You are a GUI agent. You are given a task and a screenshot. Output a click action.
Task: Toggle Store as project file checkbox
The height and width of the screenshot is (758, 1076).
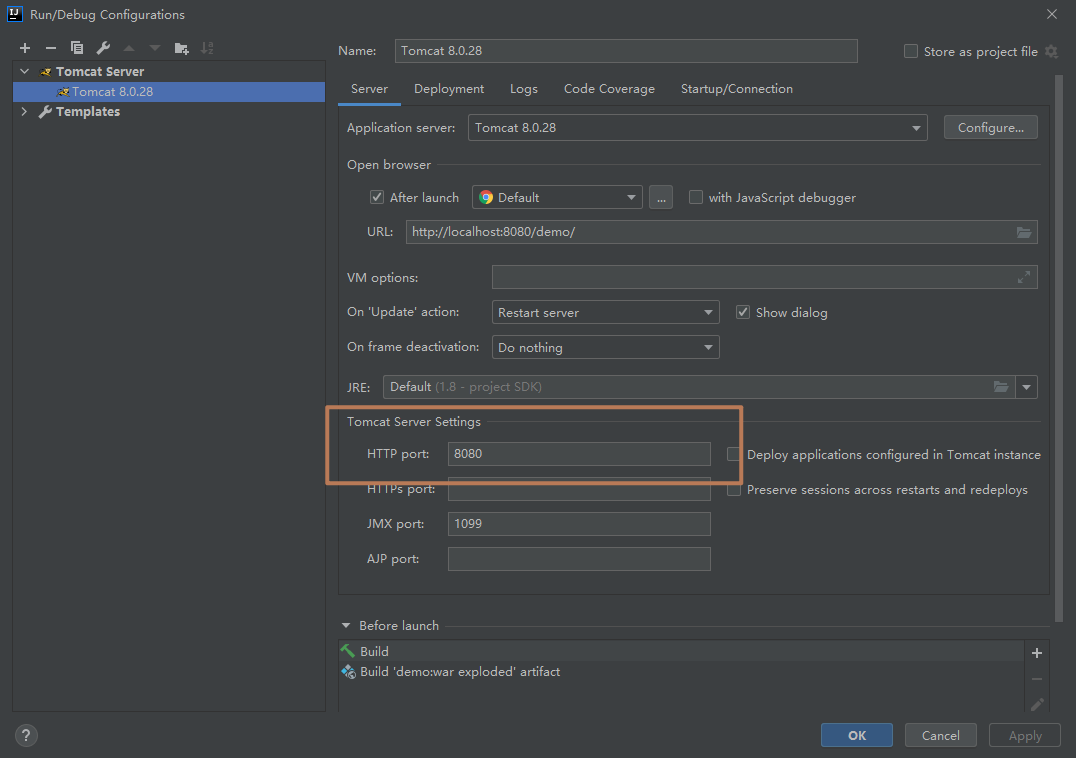point(911,51)
